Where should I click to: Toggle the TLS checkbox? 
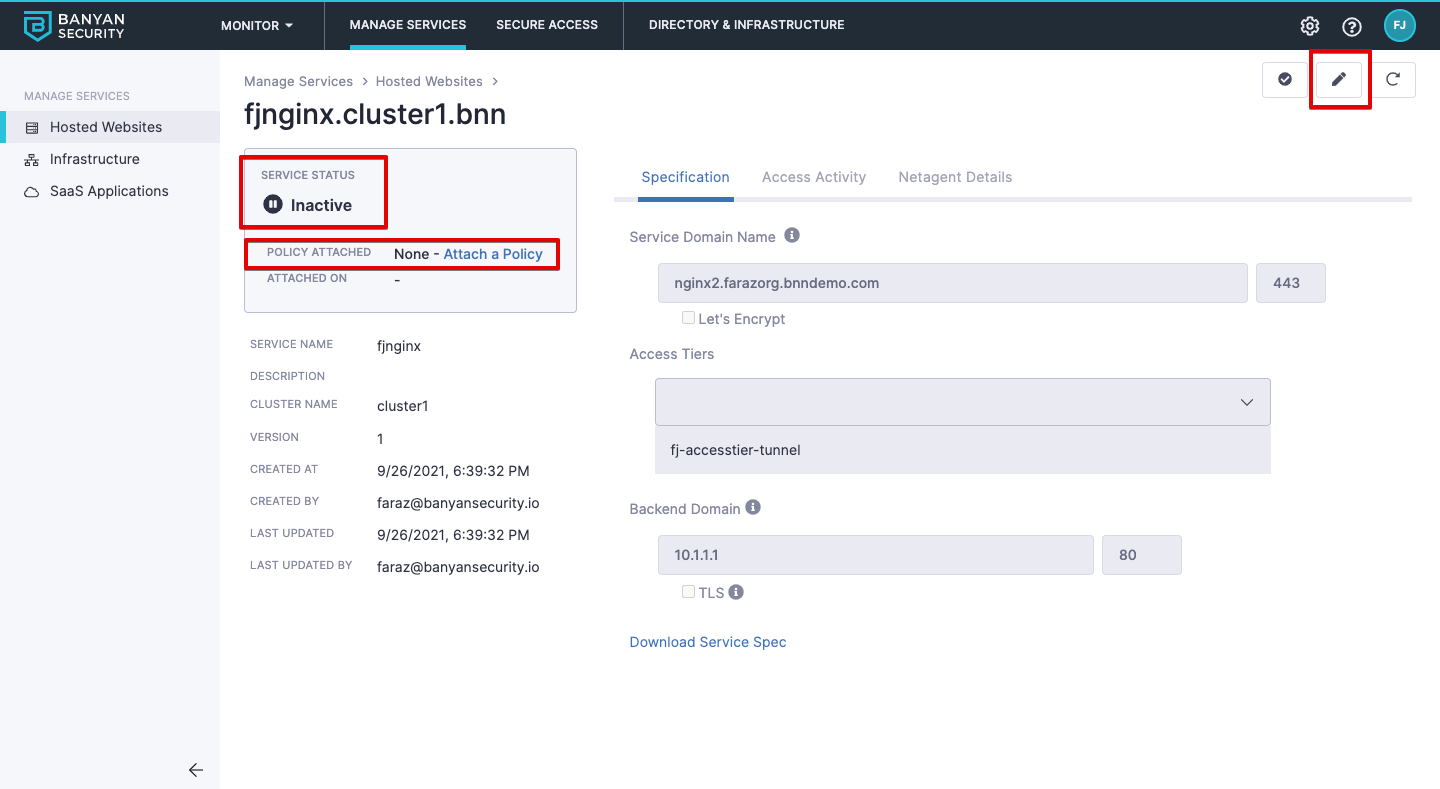(688, 592)
